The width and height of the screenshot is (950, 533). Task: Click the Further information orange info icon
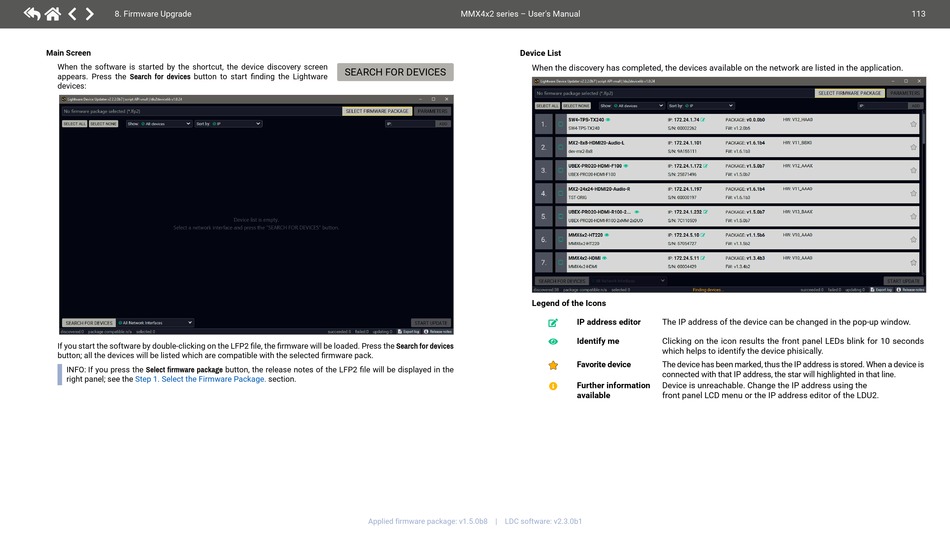point(553,386)
